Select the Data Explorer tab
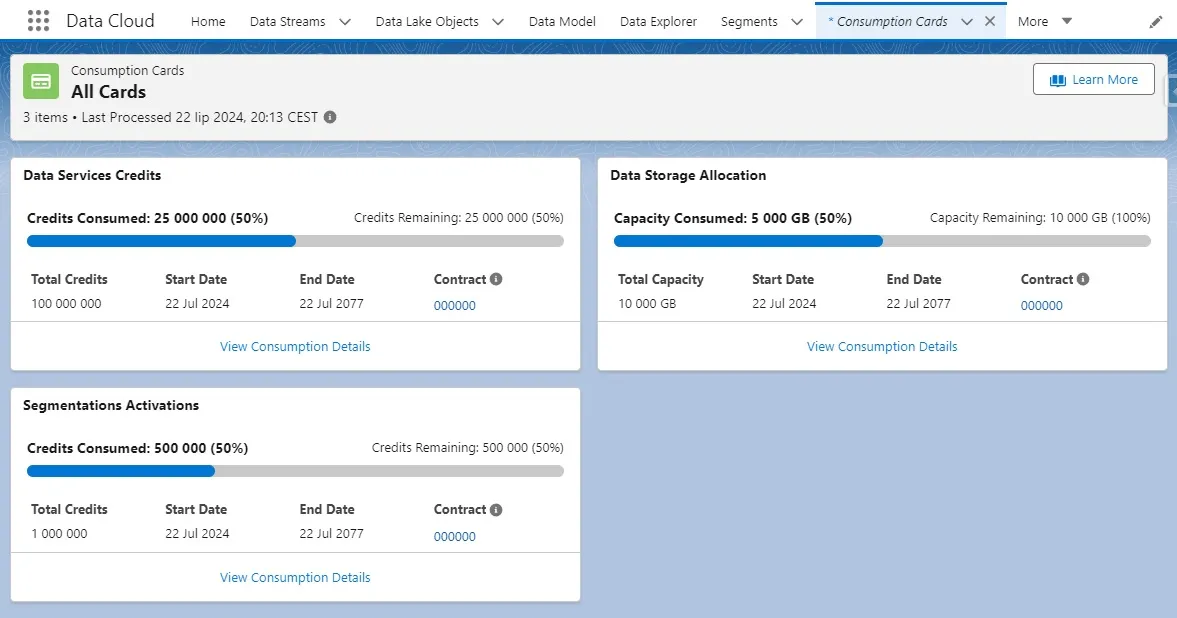The width and height of the screenshot is (1177, 618). [658, 20]
